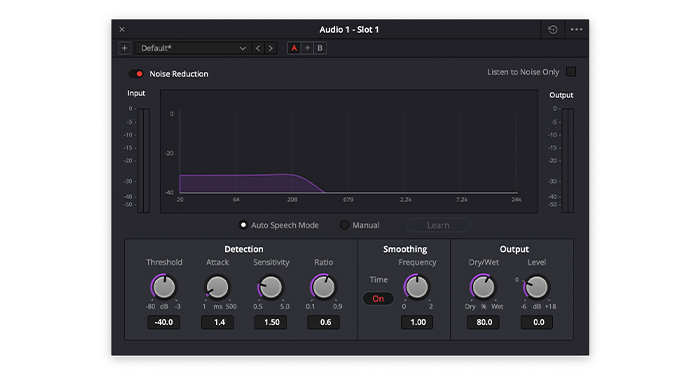Click the Output level meter
The width and height of the screenshot is (700, 380).
click(568, 160)
